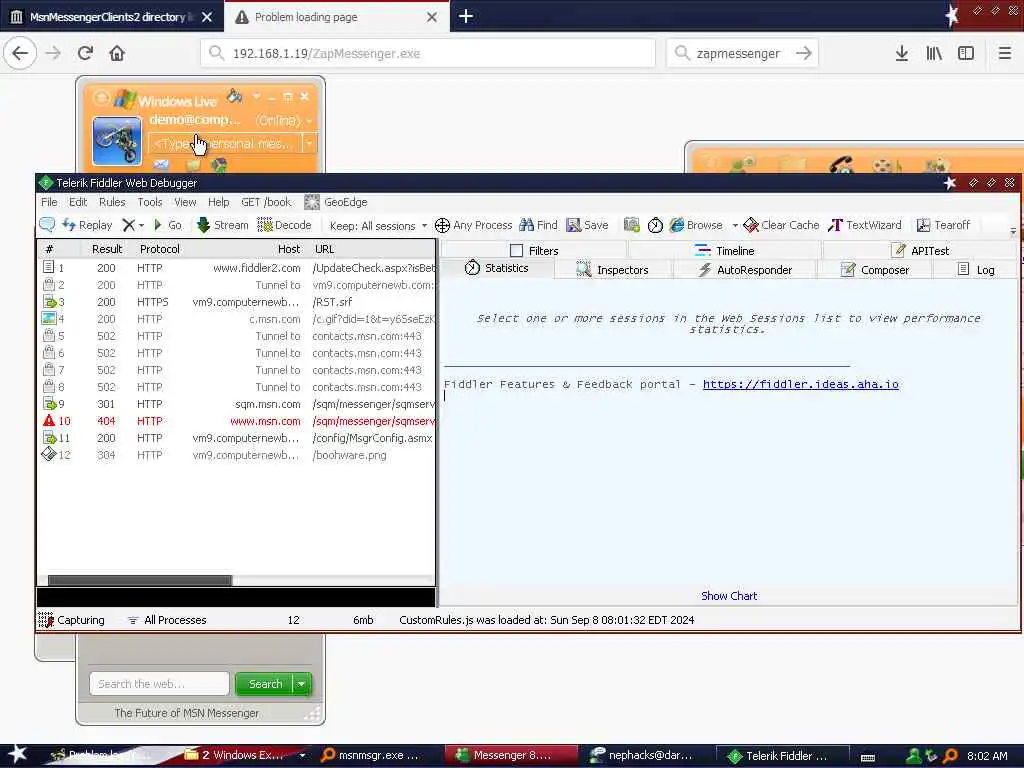Switch to the Inspectors tab
The width and height of the screenshot is (1024, 768).
(x=613, y=269)
